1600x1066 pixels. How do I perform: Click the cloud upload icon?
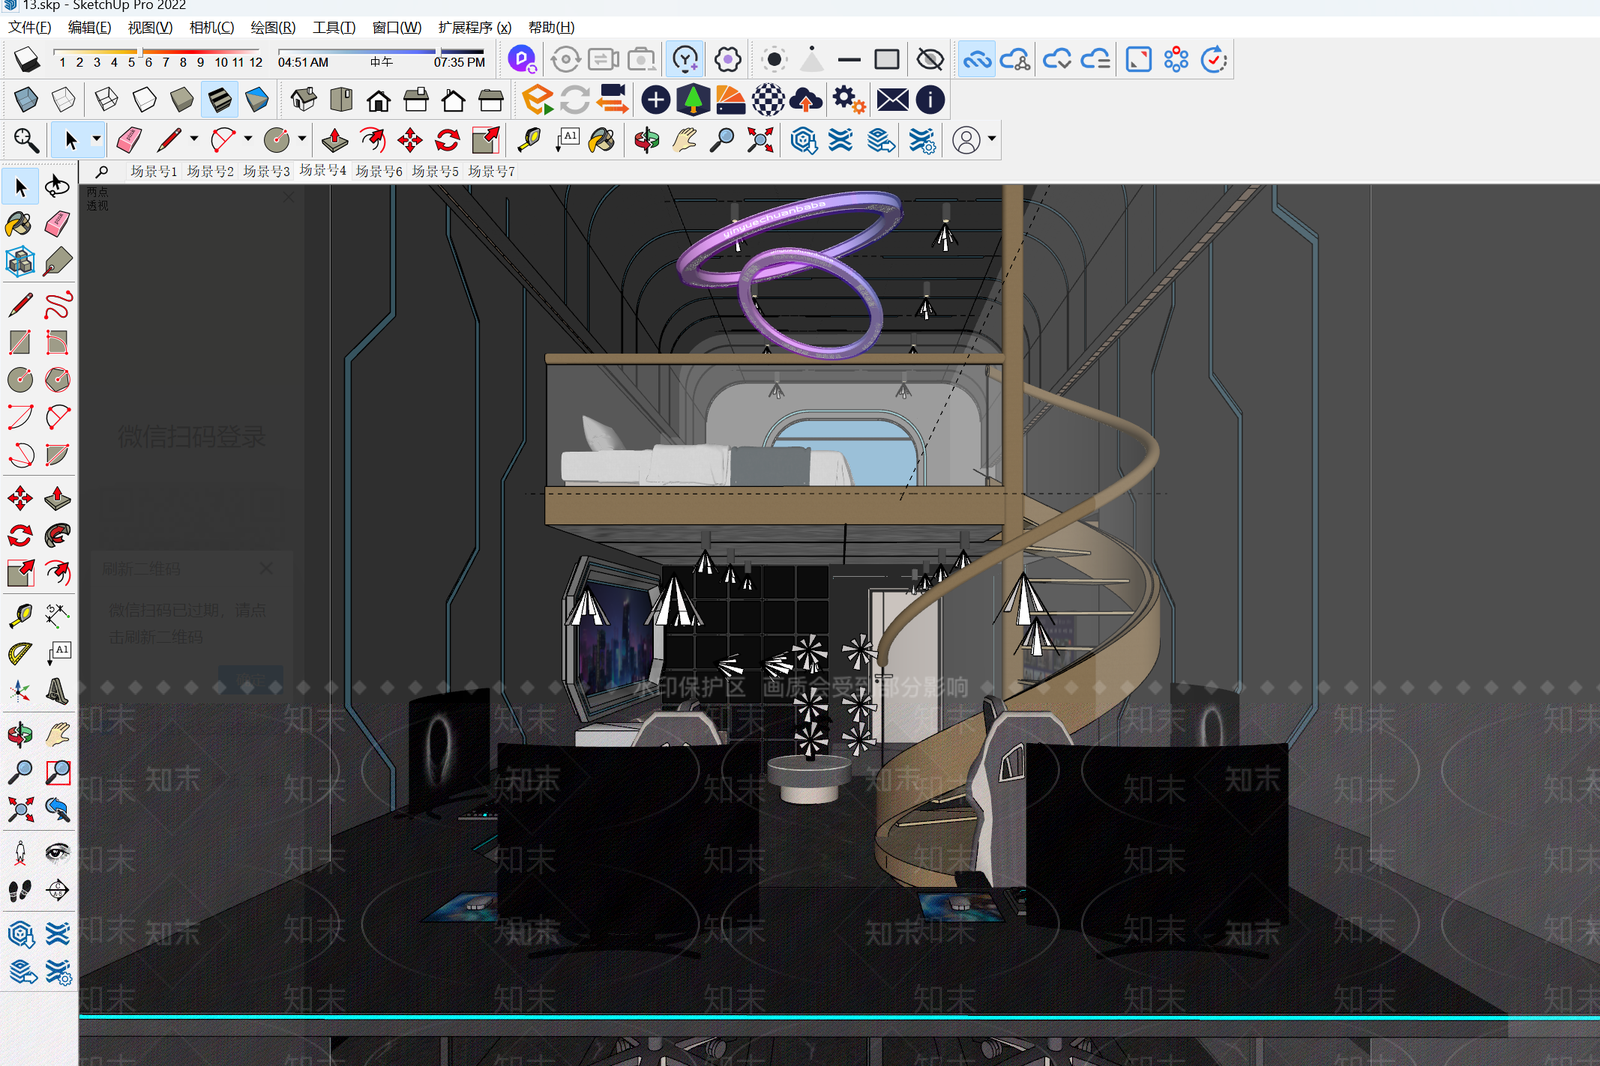[806, 99]
